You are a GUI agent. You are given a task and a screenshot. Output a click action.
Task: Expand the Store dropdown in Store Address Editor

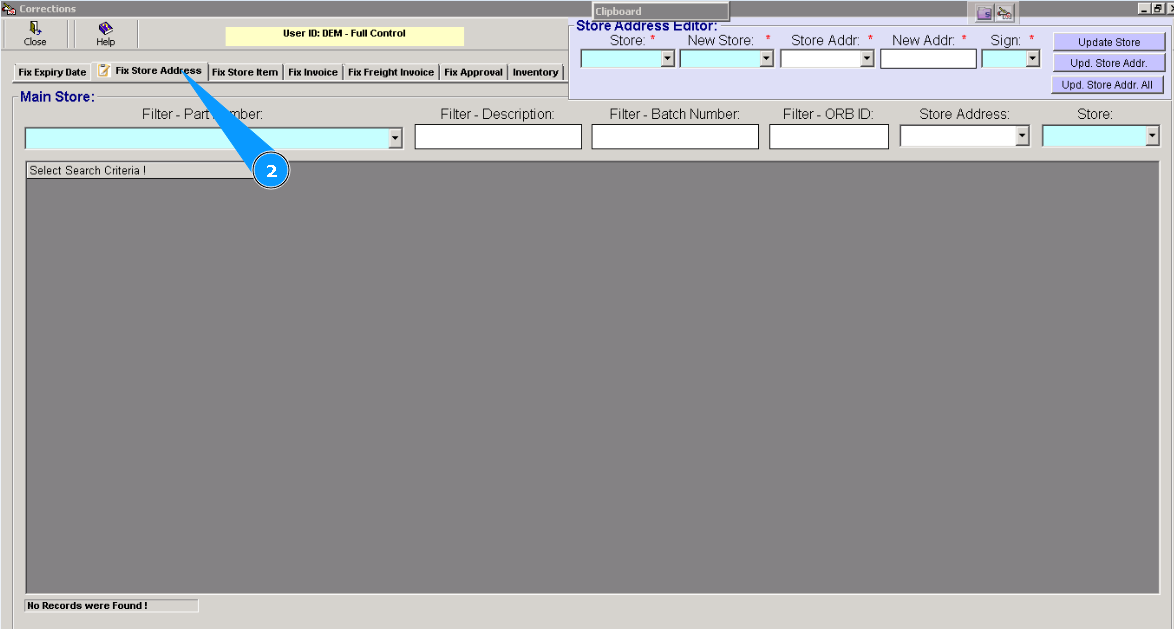tap(667, 58)
